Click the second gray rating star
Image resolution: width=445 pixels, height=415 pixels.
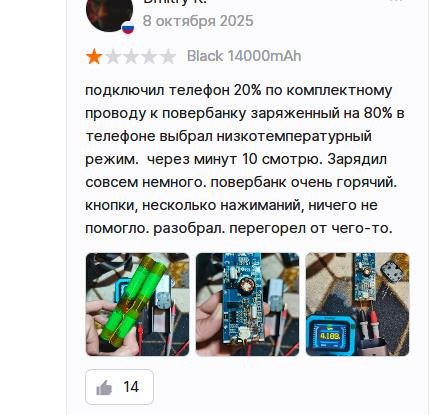113,56
